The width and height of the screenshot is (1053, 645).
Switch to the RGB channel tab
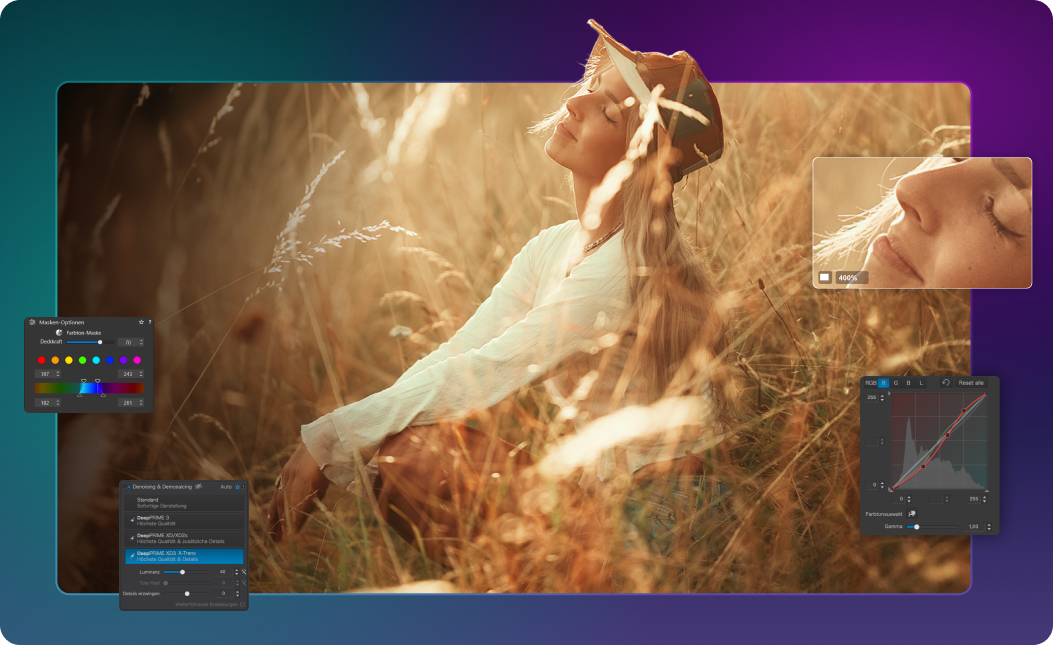870,383
